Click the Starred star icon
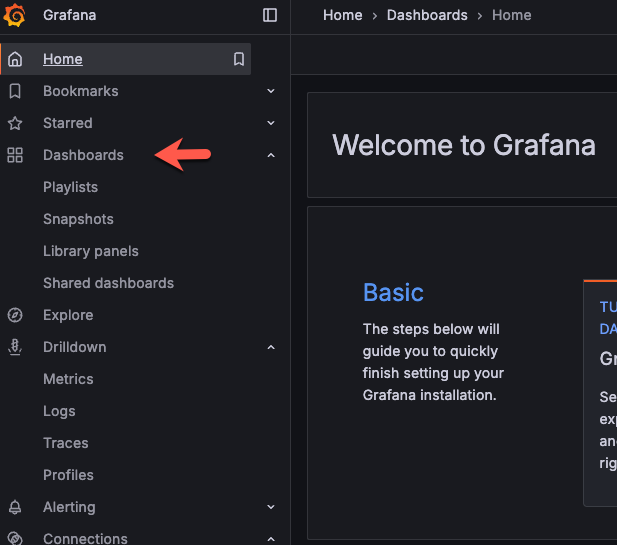This screenshot has width=617, height=545. [15, 123]
